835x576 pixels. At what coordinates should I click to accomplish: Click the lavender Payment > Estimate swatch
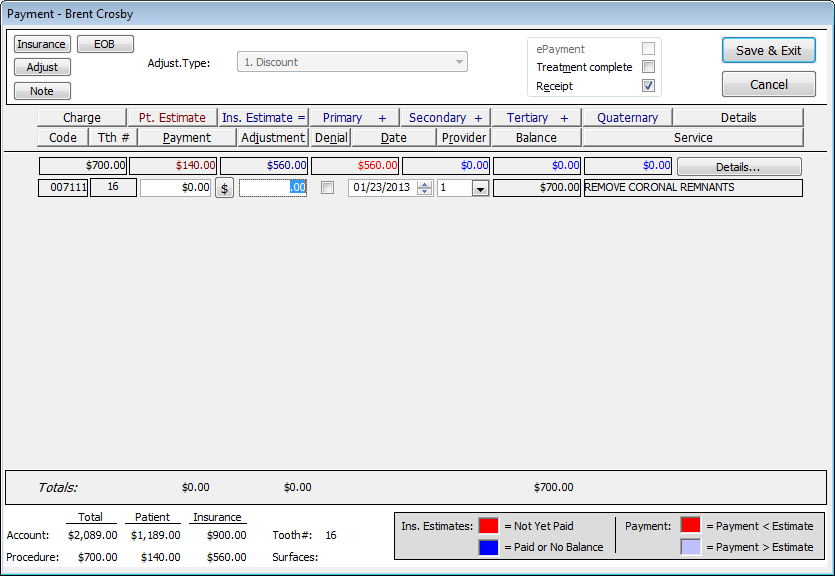[691, 547]
